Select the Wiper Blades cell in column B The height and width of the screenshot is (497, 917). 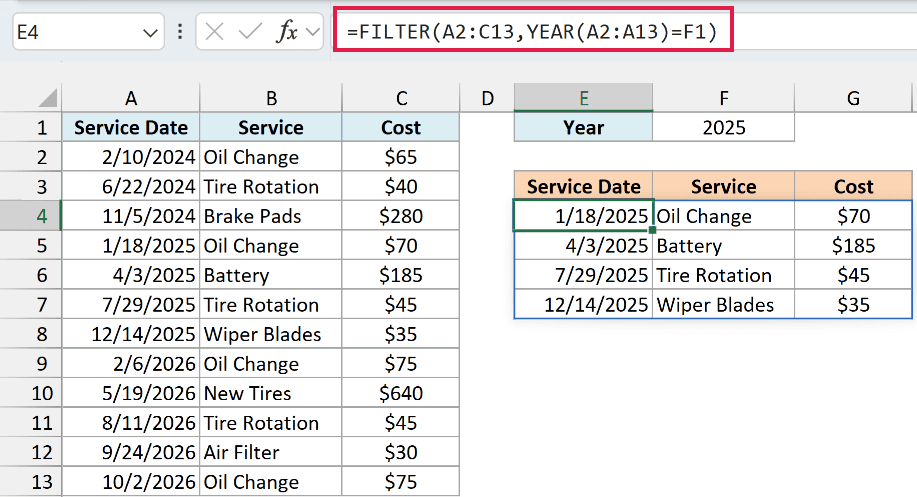click(271, 334)
